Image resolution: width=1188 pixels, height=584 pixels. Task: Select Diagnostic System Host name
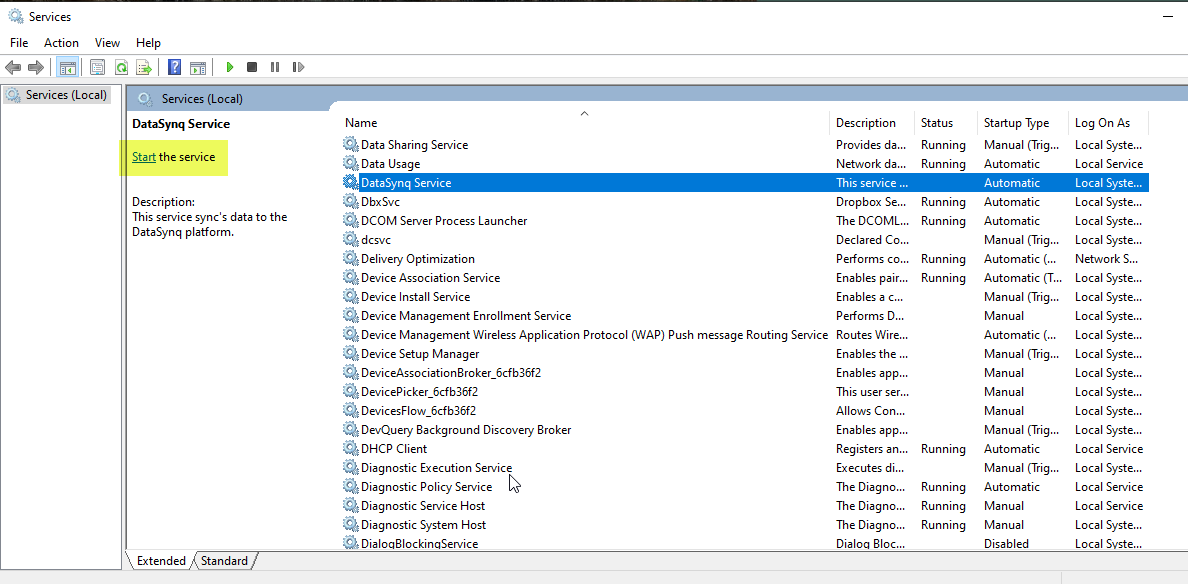(424, 524)
